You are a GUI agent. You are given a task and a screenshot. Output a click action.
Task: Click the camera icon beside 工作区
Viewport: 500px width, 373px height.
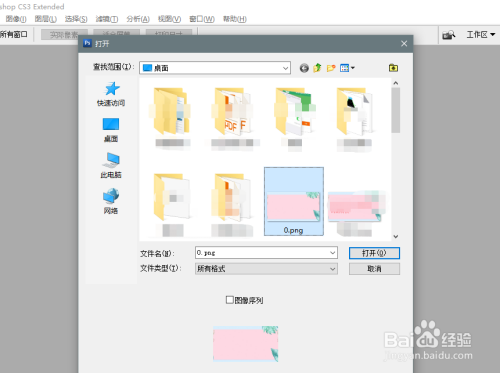click(x=449, y=35)
